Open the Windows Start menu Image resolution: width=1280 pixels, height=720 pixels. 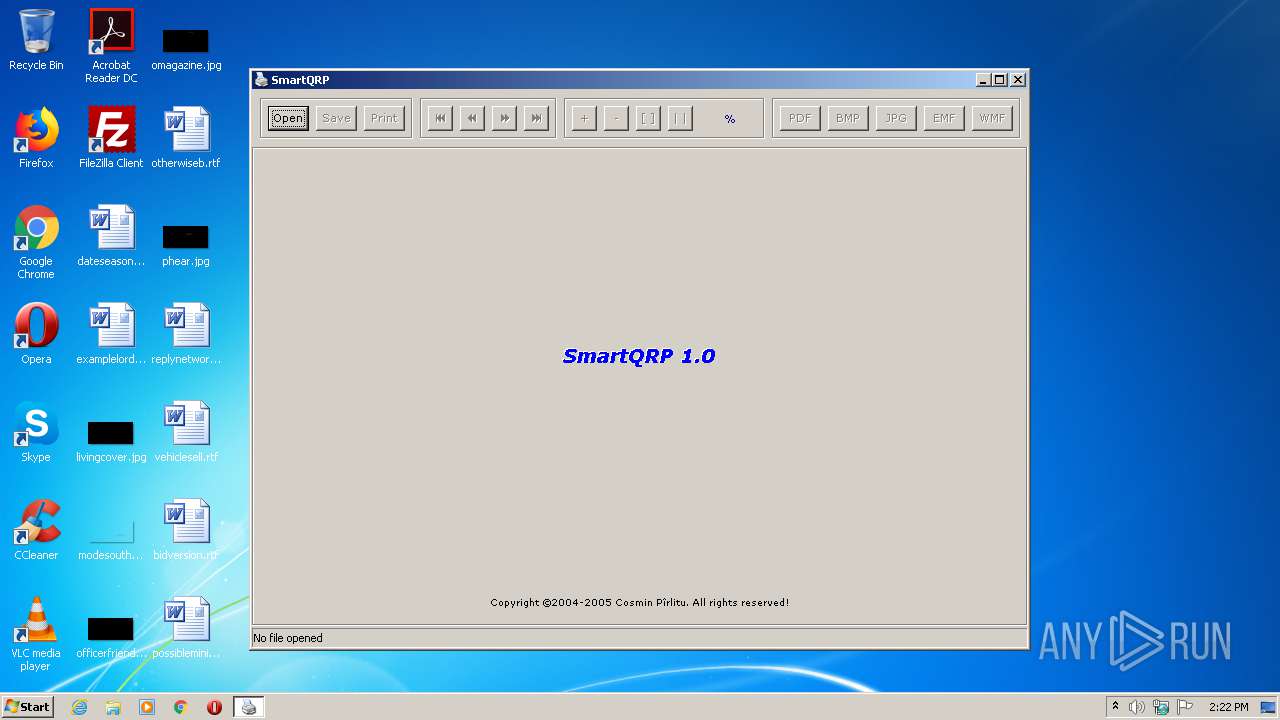[x=28, y=706]
